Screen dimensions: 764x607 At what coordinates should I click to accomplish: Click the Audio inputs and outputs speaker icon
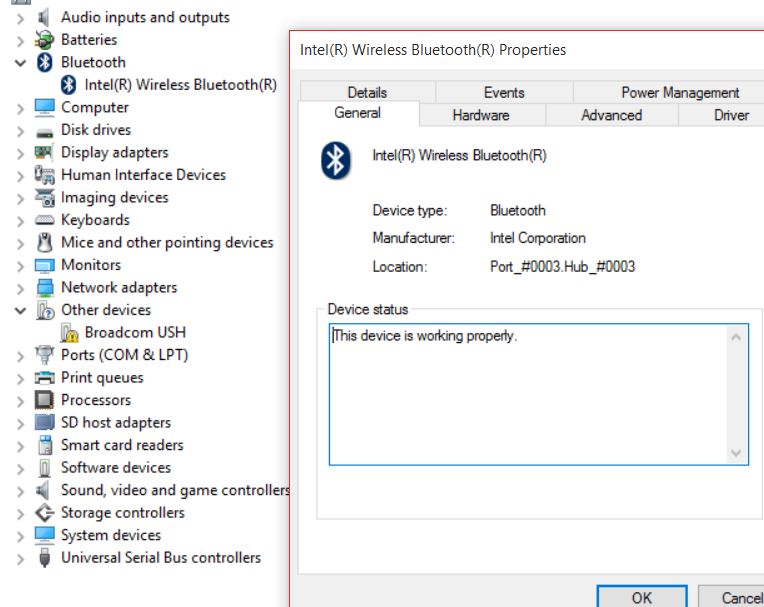tap(44, 18)
